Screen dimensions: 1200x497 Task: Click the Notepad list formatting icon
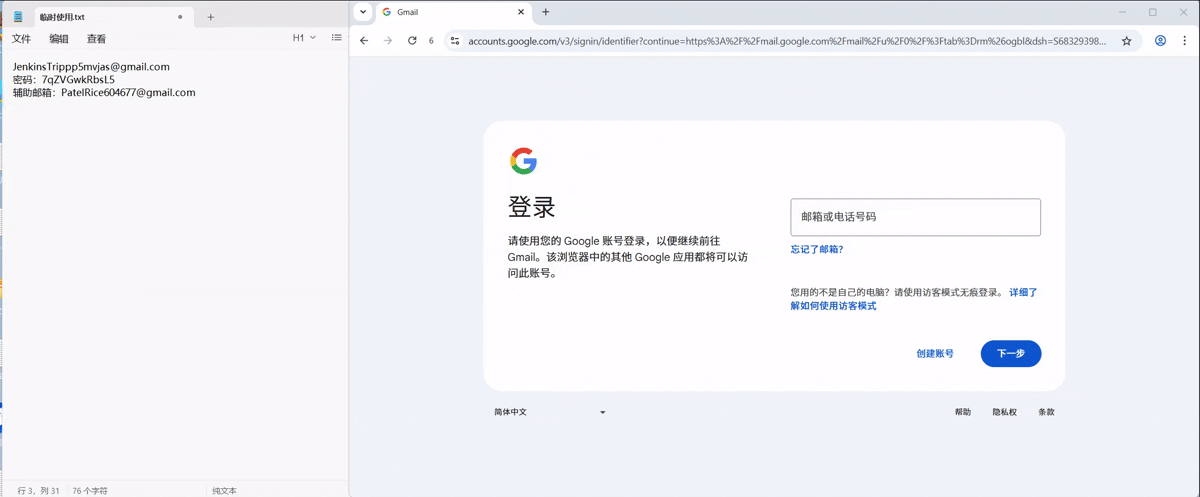[336, 38]
